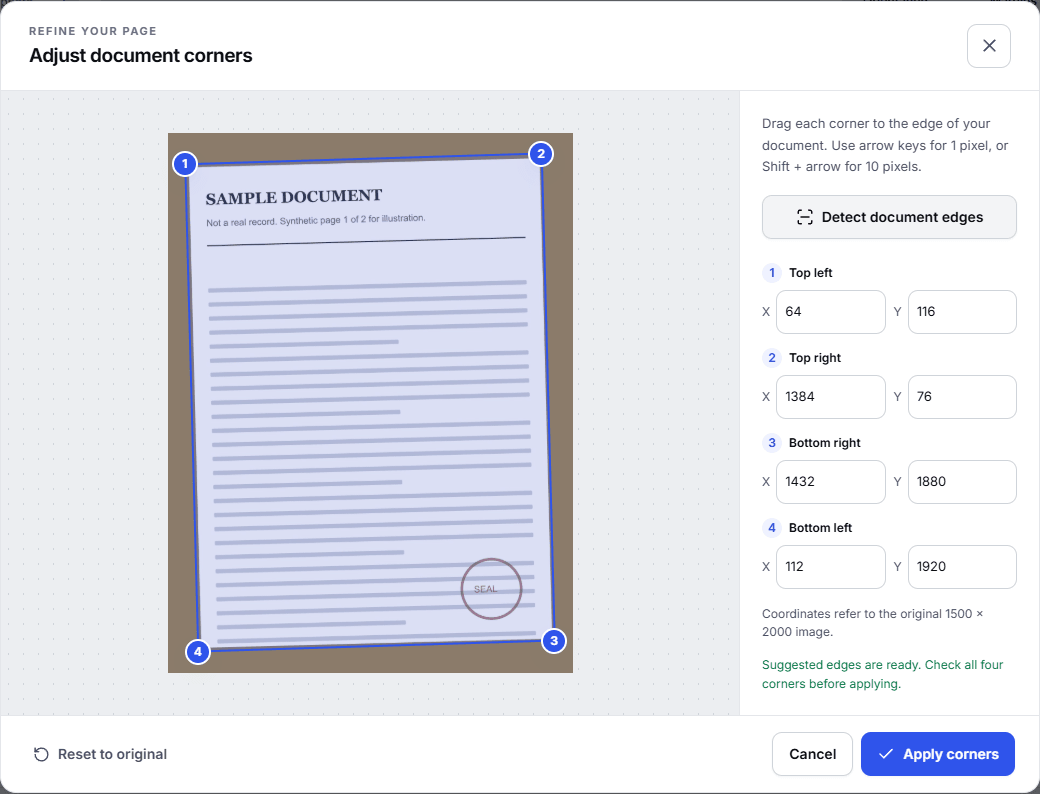
Task: Click the Detect document edges button
Action: [x=889, y=217]
